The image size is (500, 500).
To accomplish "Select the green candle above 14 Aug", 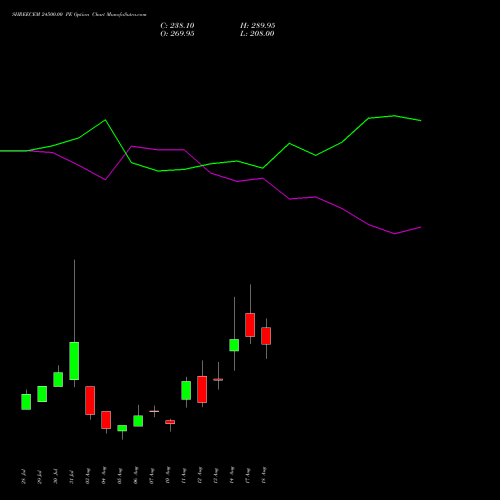I will [x=234, y=345].
